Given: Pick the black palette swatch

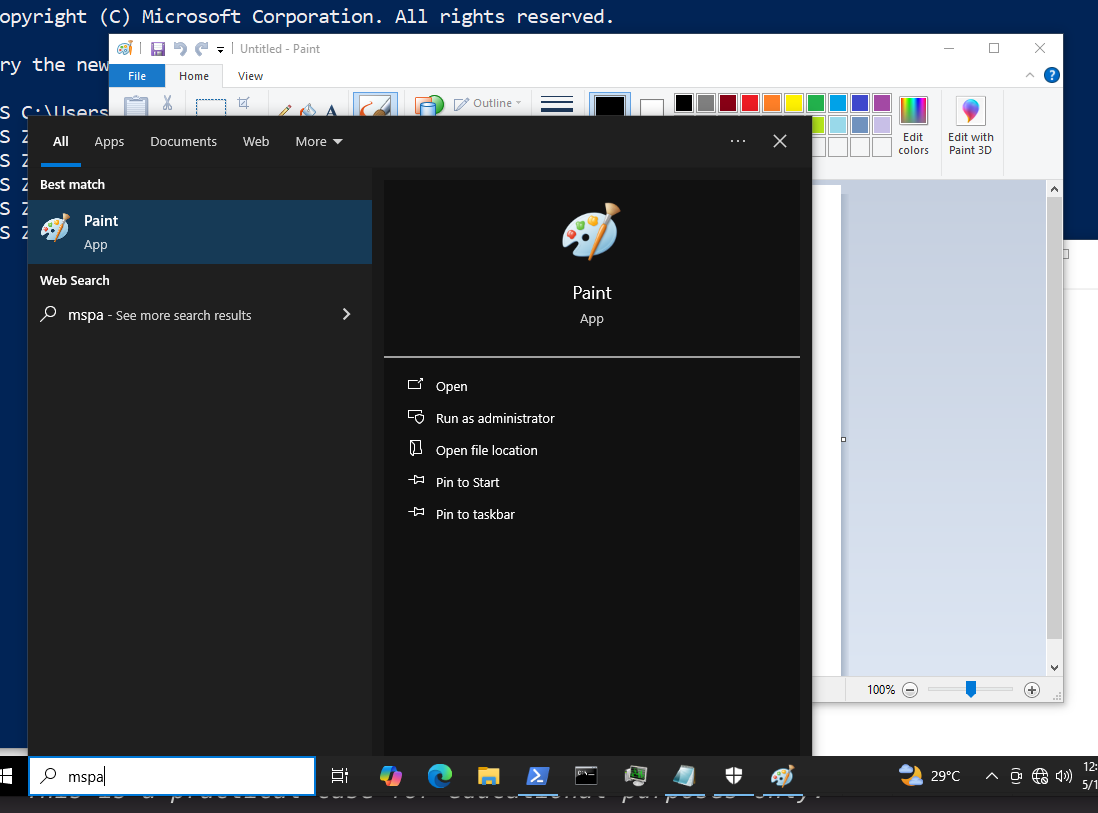Looking at the screenshot, I should click(x=683, y=103).
